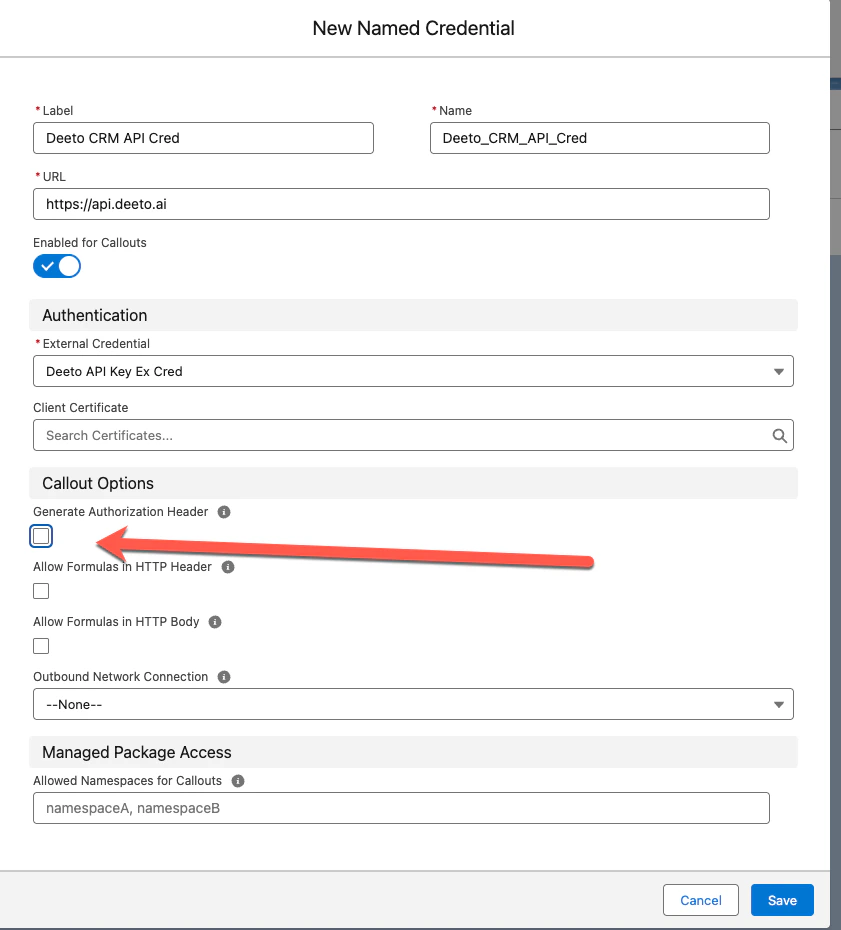Check the Generate Authorization Header checkbox
Image resolution: width=841 pixels, height=930 pixels.
click(41, 536)
